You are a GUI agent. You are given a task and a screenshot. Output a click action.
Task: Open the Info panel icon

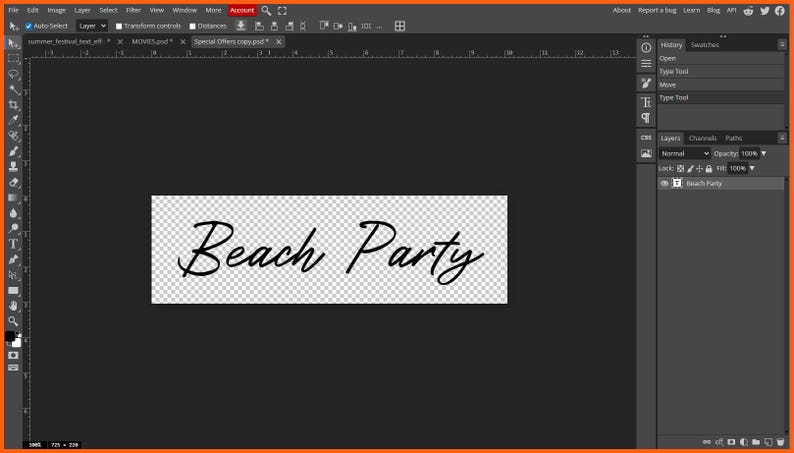(x=646, y=48)
